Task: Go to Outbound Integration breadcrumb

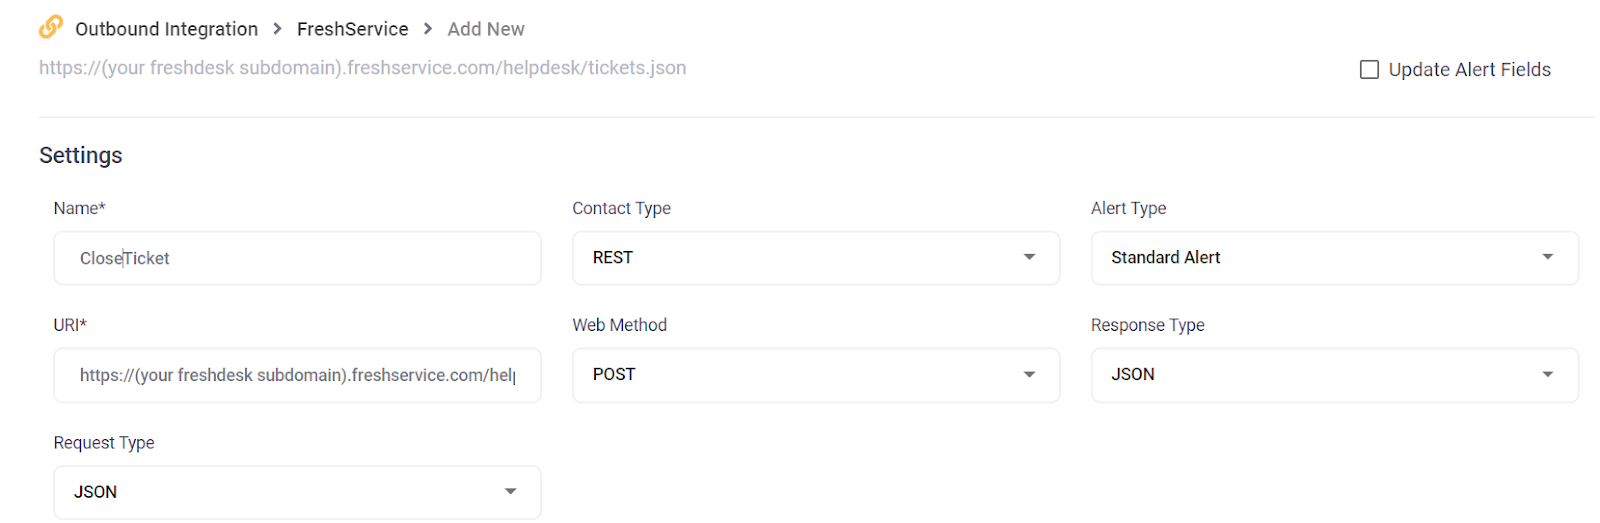Action: (x=166, y=29)
